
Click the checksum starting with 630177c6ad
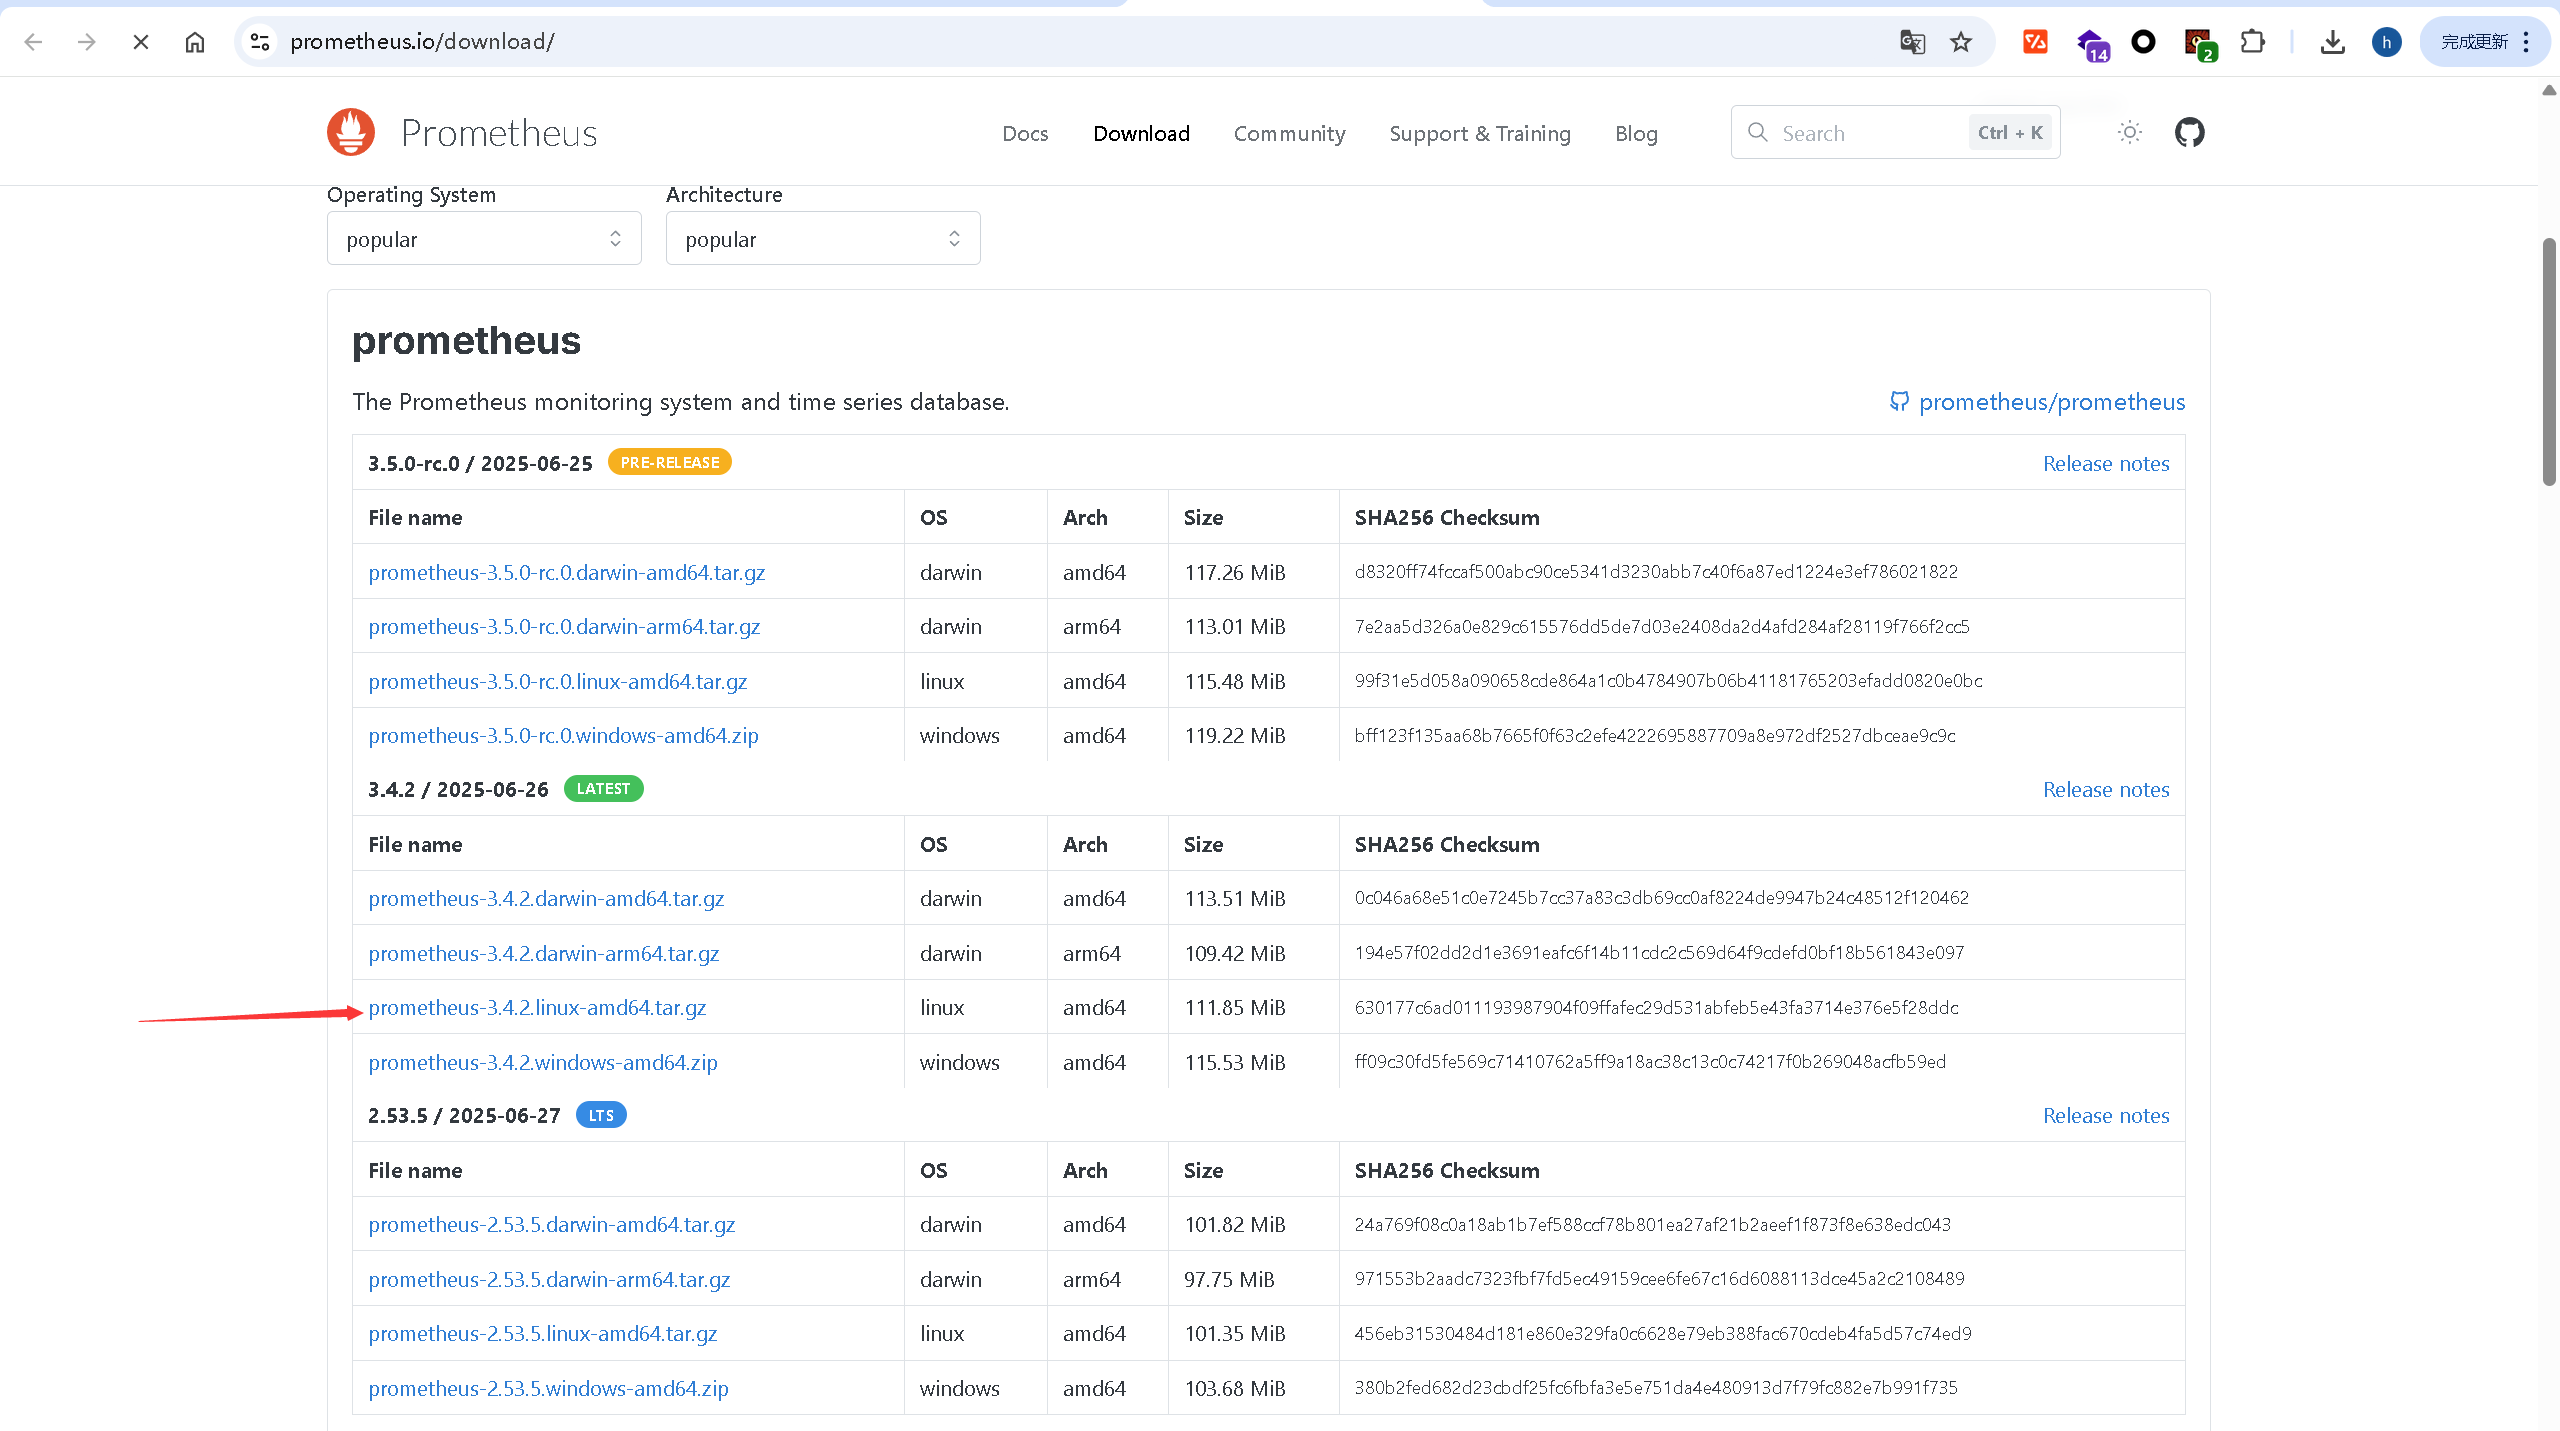[x=1656, y=1007]
